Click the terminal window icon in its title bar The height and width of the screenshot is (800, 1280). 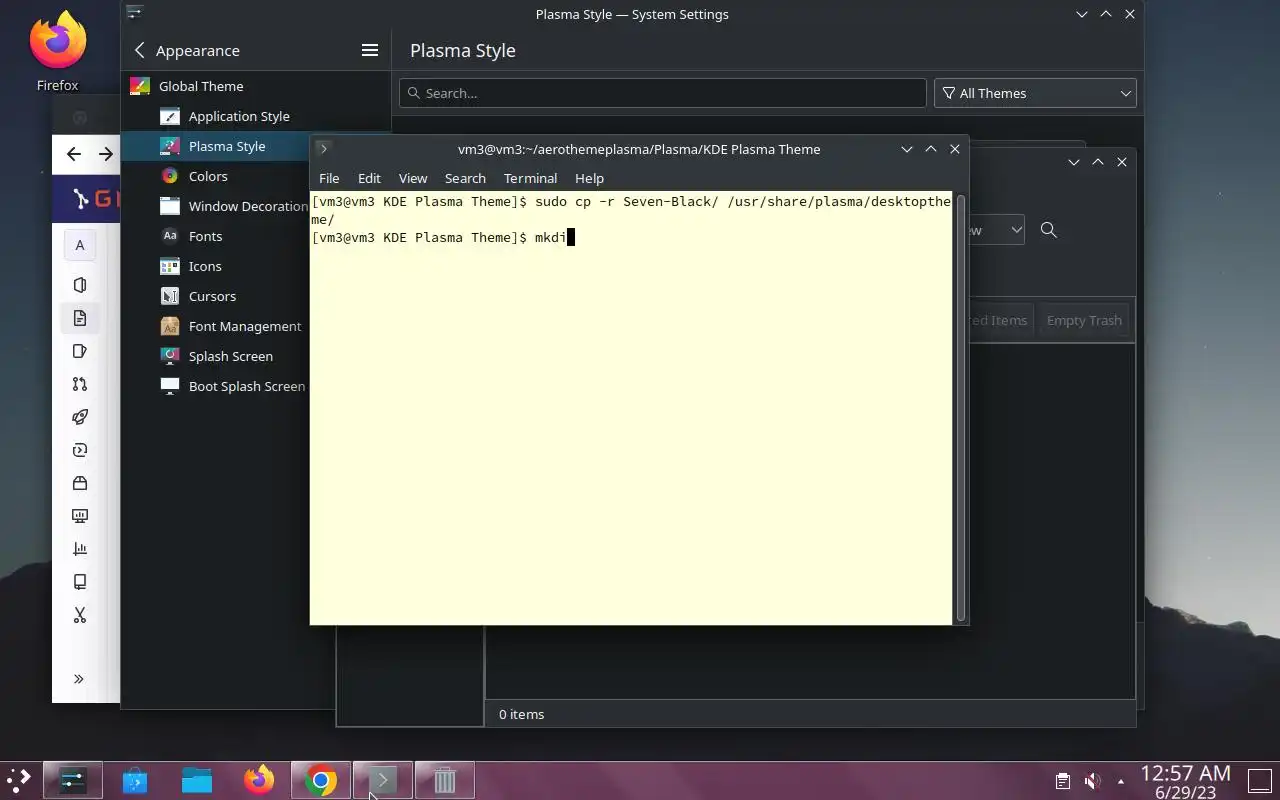(x=323, y=149)
